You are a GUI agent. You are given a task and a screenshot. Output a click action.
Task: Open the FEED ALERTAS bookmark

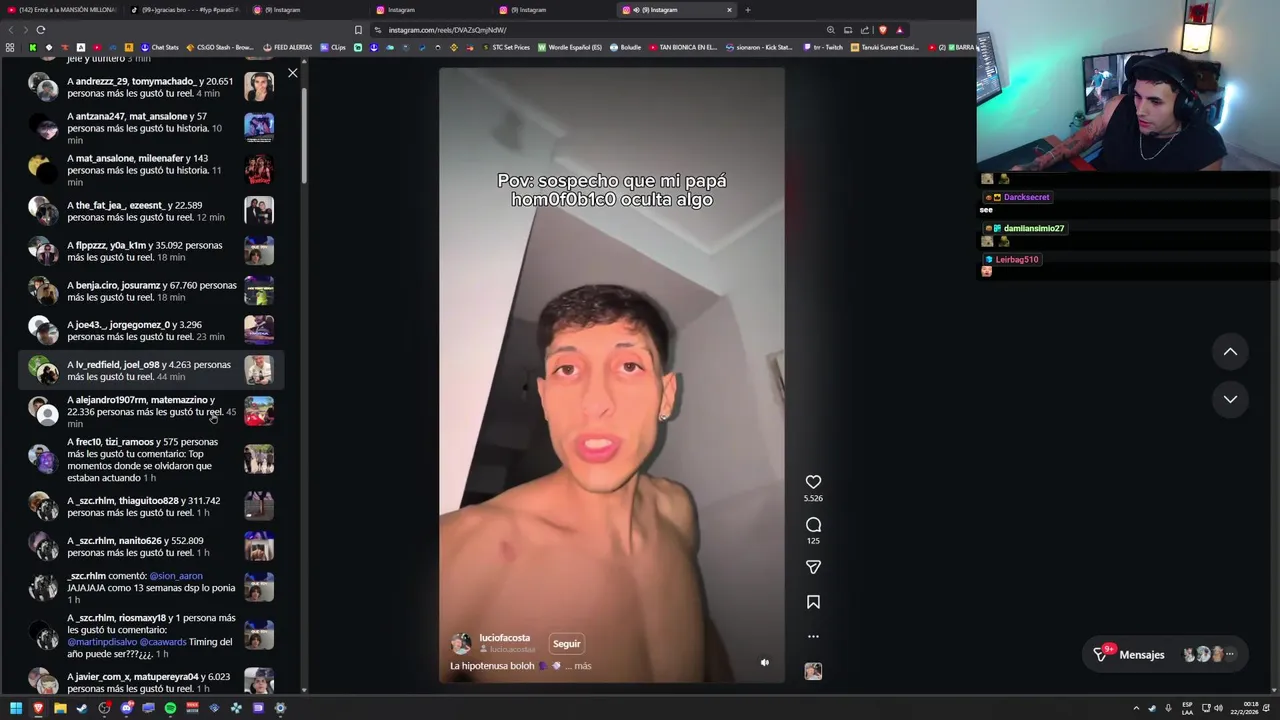point(289,47)
